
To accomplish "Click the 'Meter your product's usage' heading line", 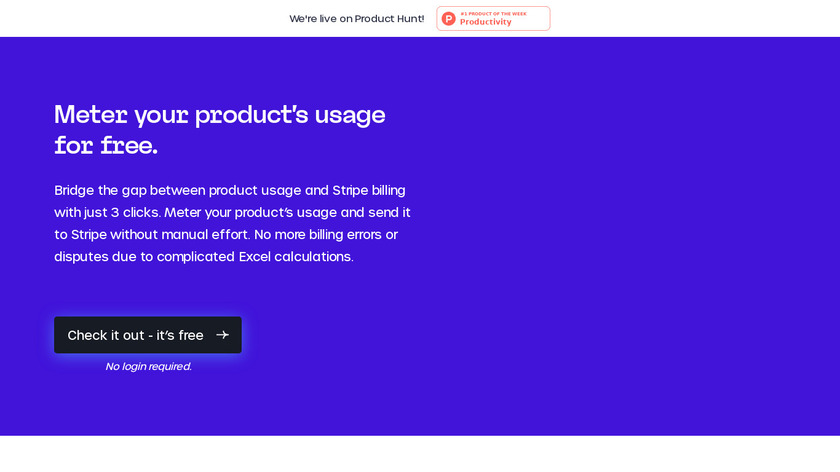I will coord(220,115).
